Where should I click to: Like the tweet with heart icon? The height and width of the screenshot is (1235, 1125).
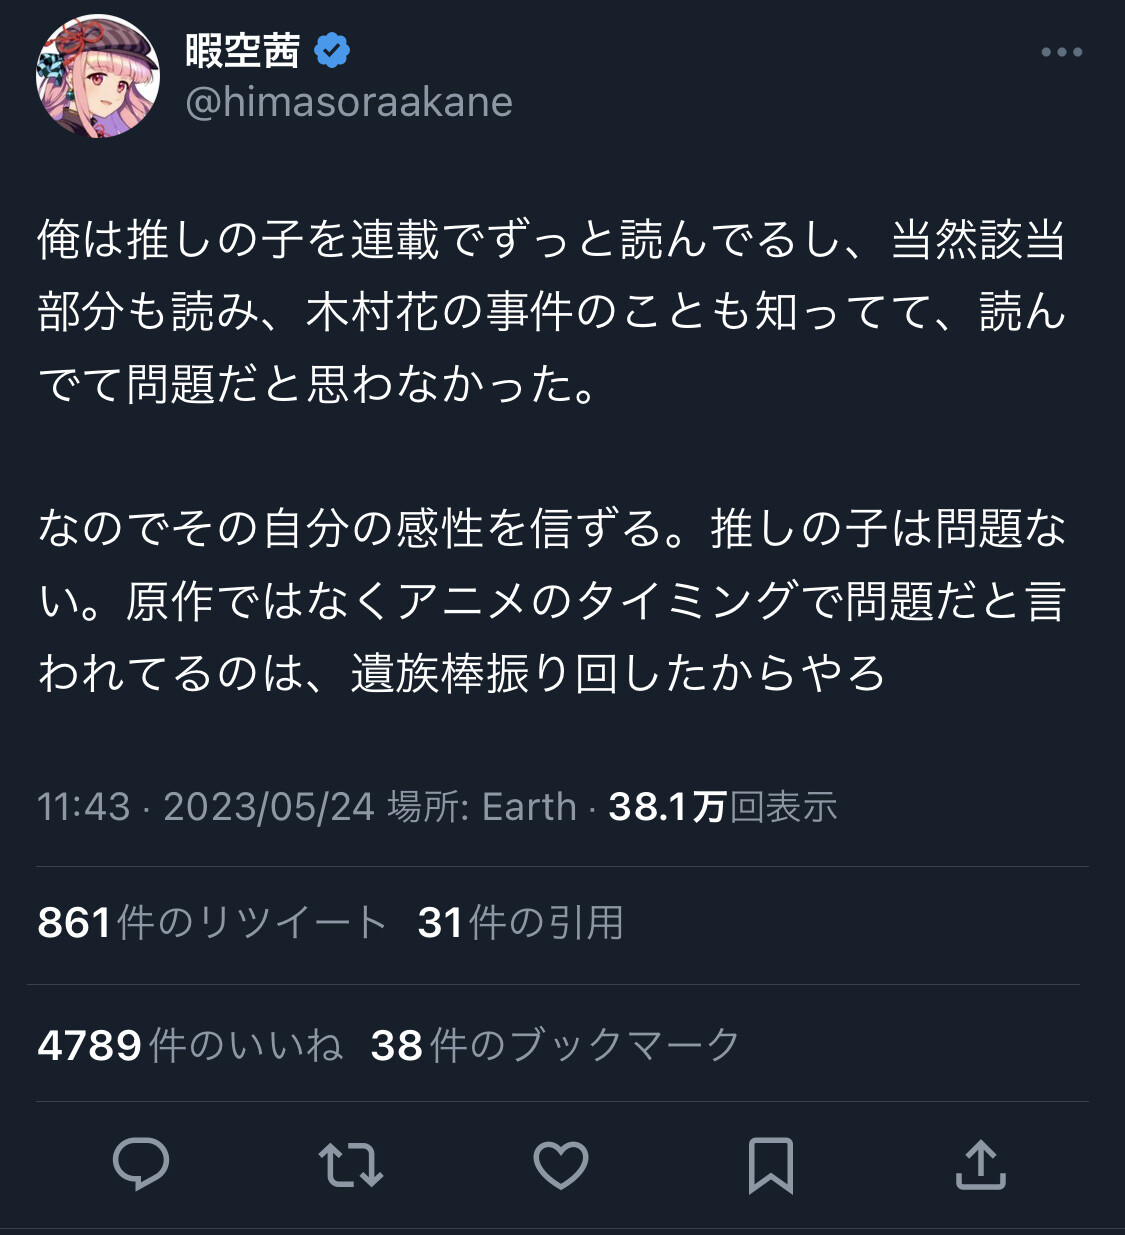(x=561, y=1165)
